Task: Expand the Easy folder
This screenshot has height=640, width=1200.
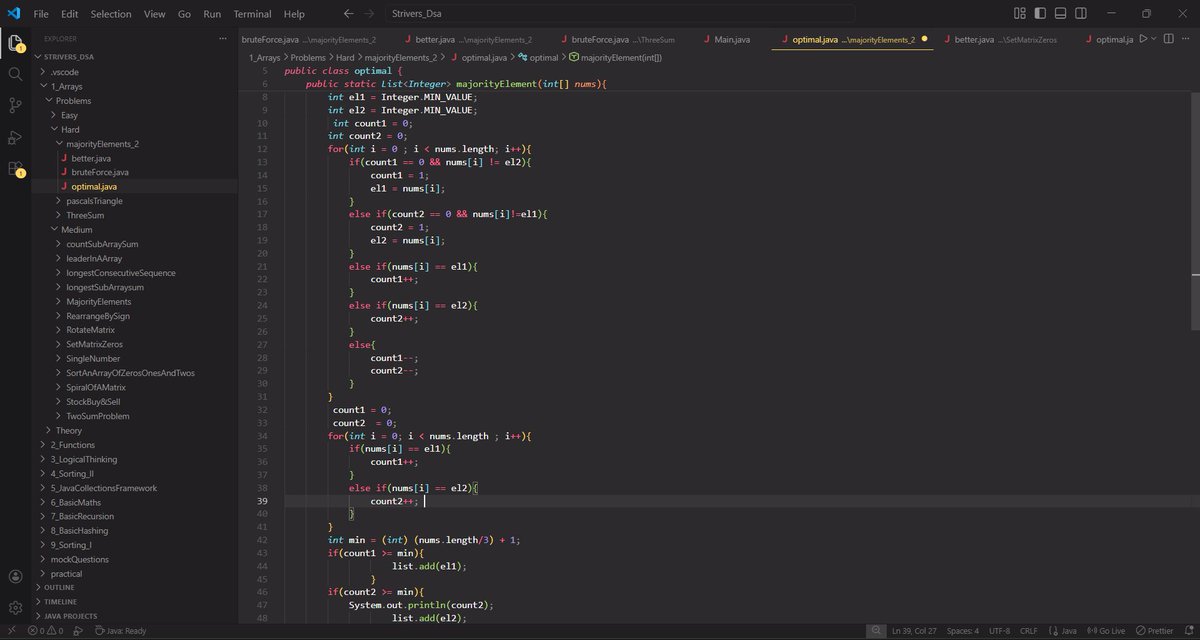Action: coord(135,115)
